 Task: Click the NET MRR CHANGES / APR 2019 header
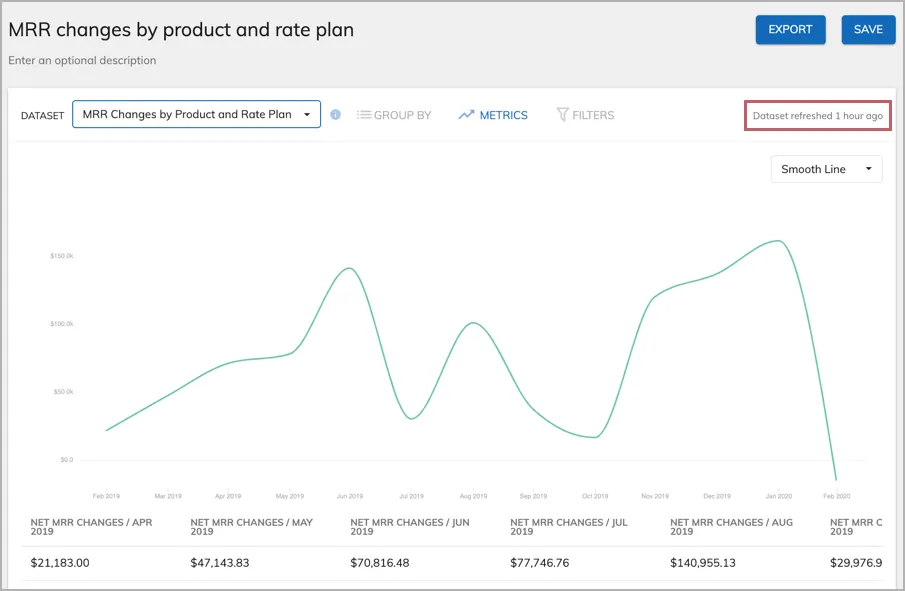[x=91, y=527]
